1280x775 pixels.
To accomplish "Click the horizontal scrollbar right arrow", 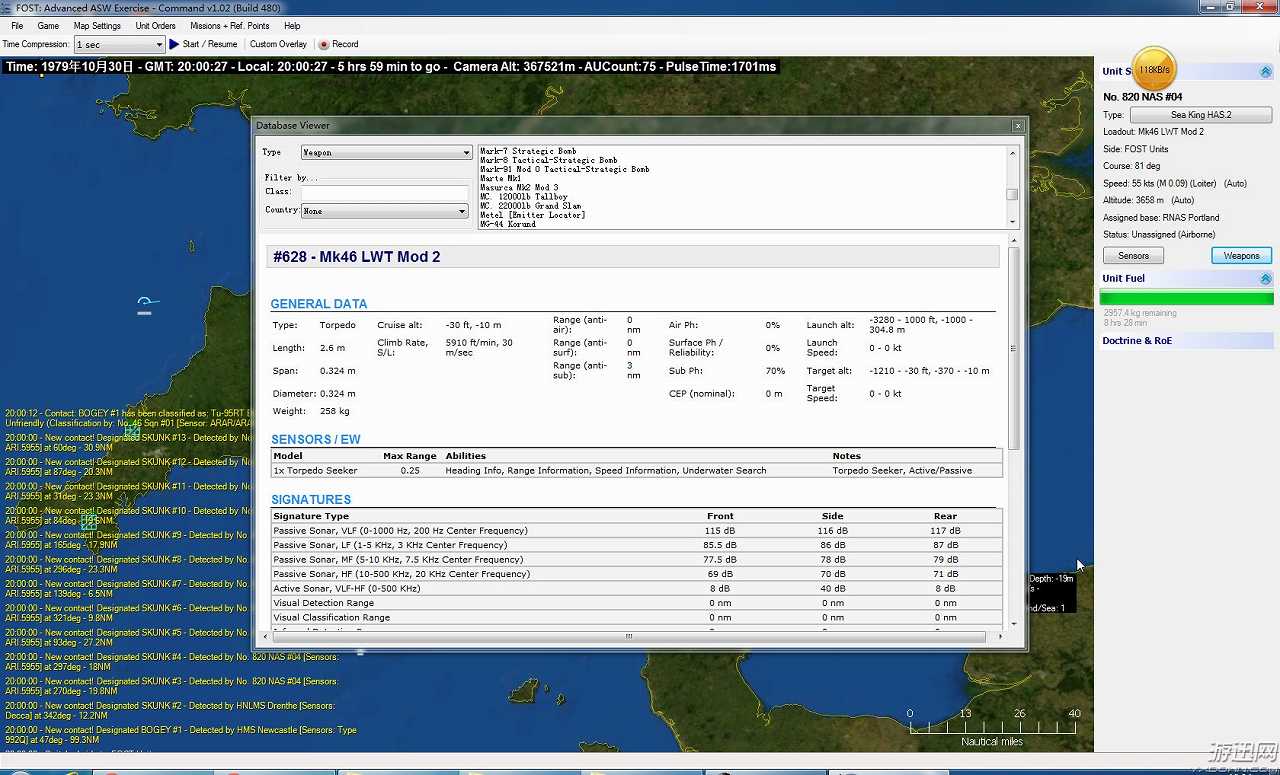I will [1000, 636].
